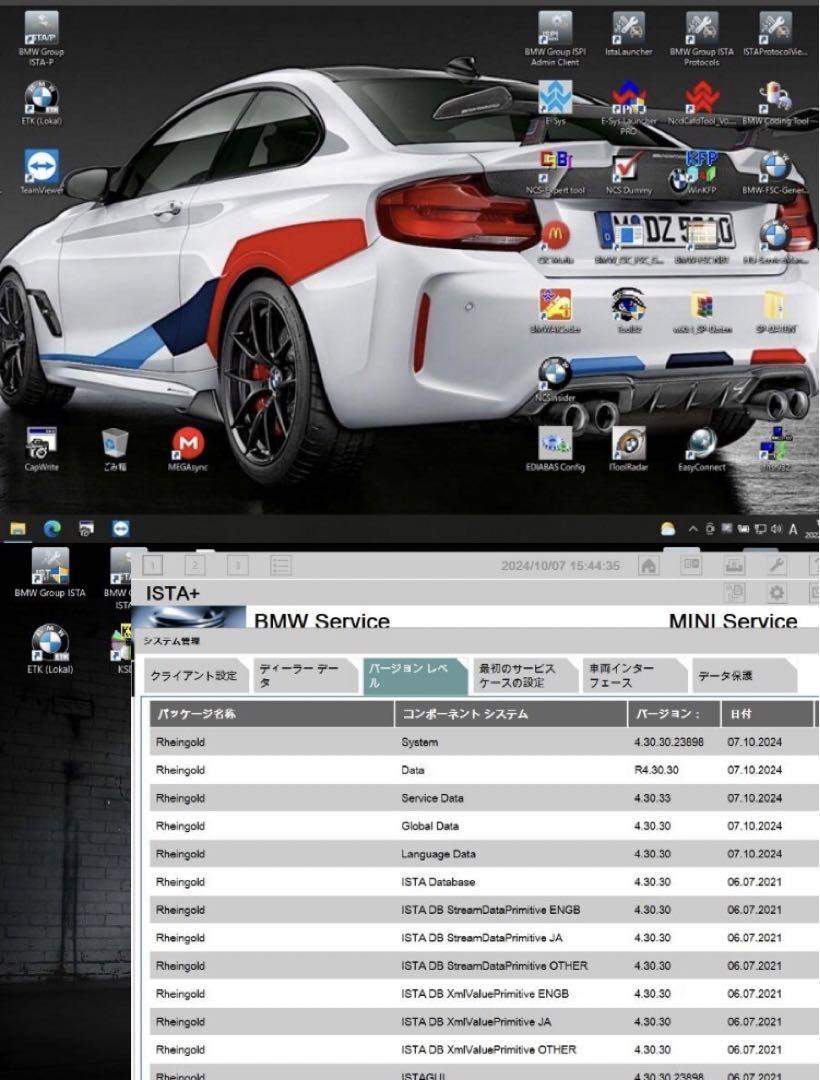Open the CapWrite desktop shortcut
820x1080 pixels.
point(41,449)
